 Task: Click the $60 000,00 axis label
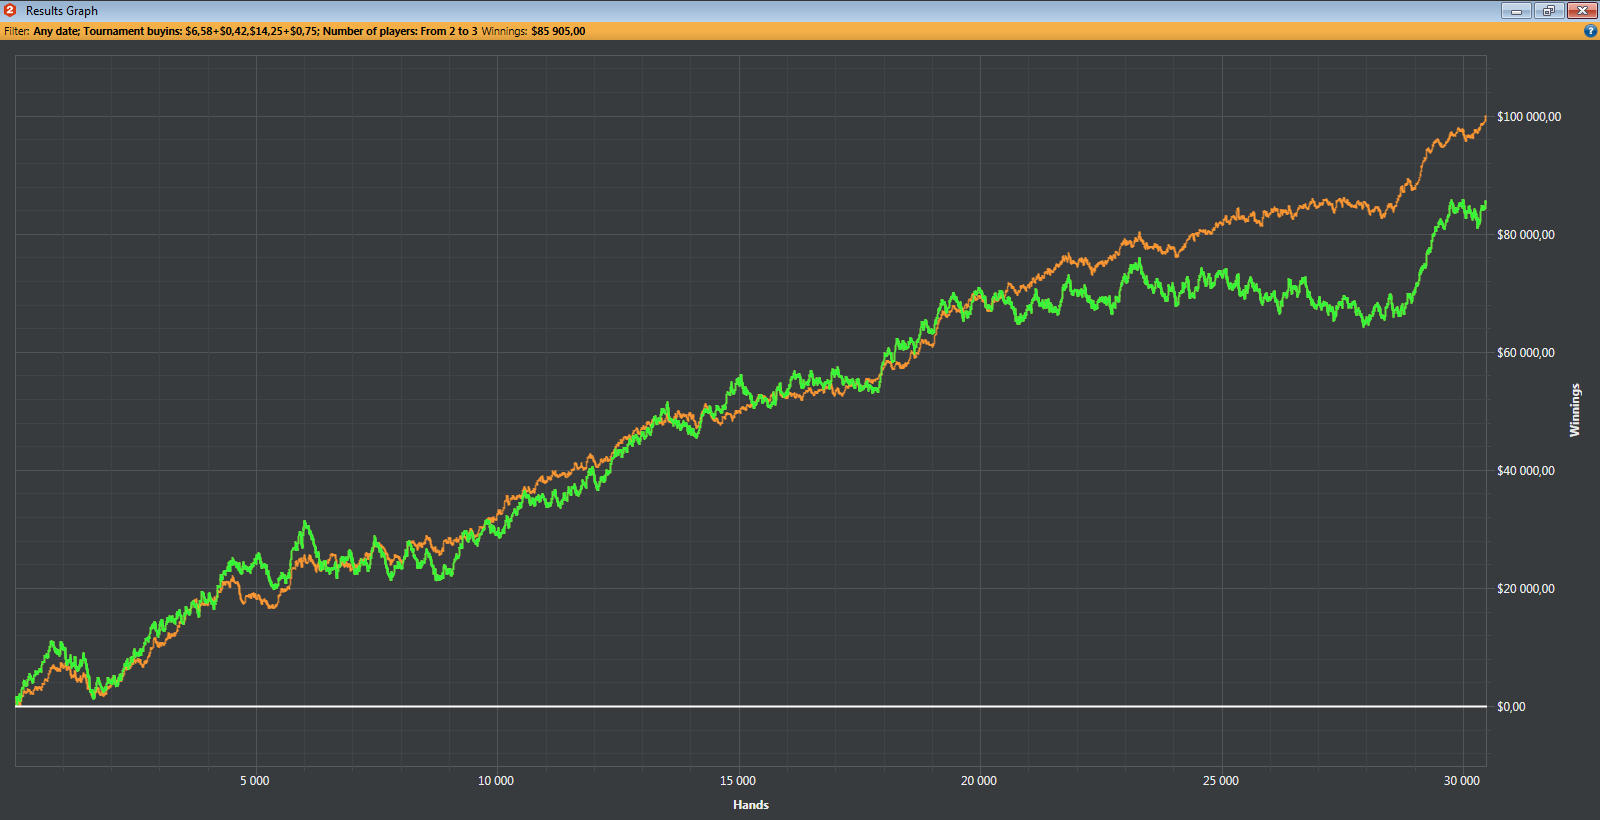[x=1525, y=353]
